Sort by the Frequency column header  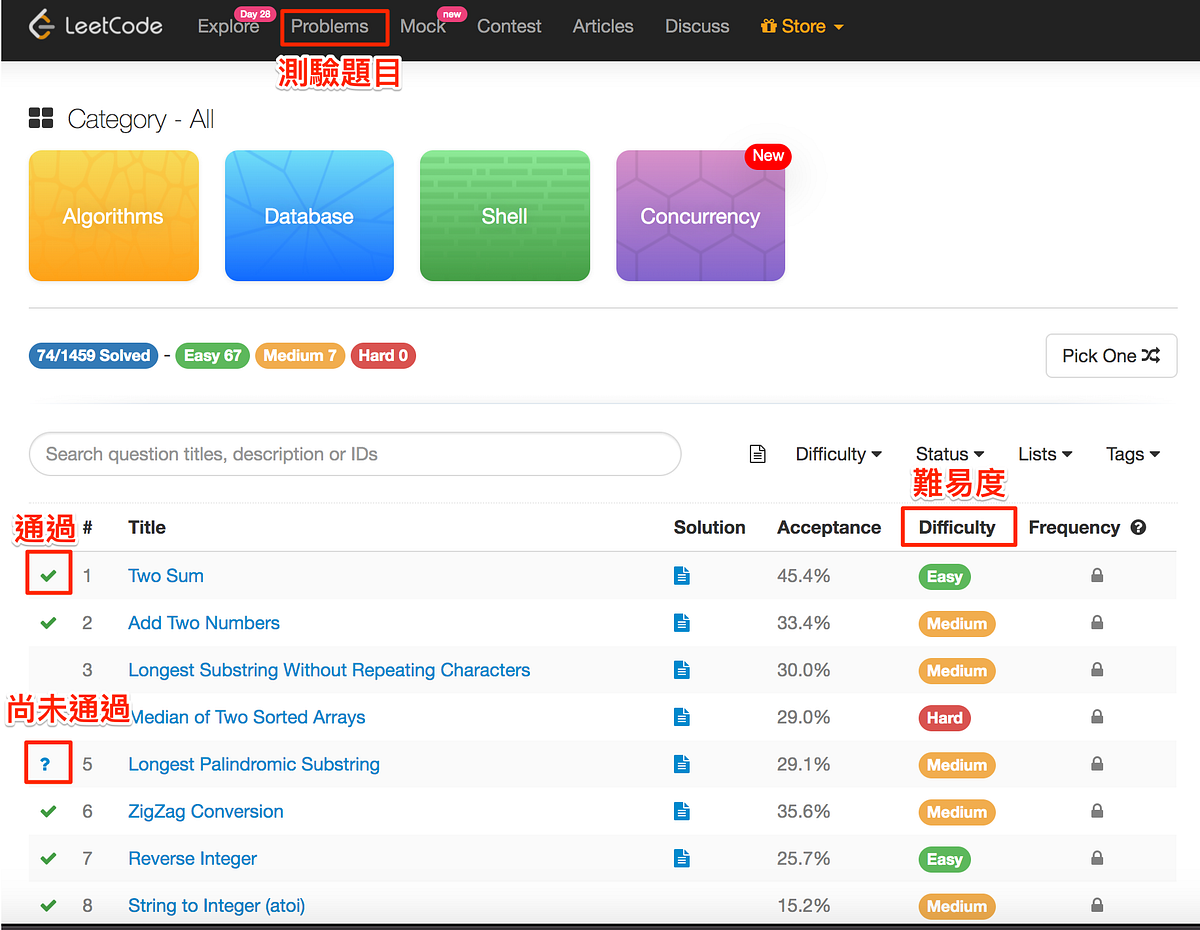click(1074, 528)
